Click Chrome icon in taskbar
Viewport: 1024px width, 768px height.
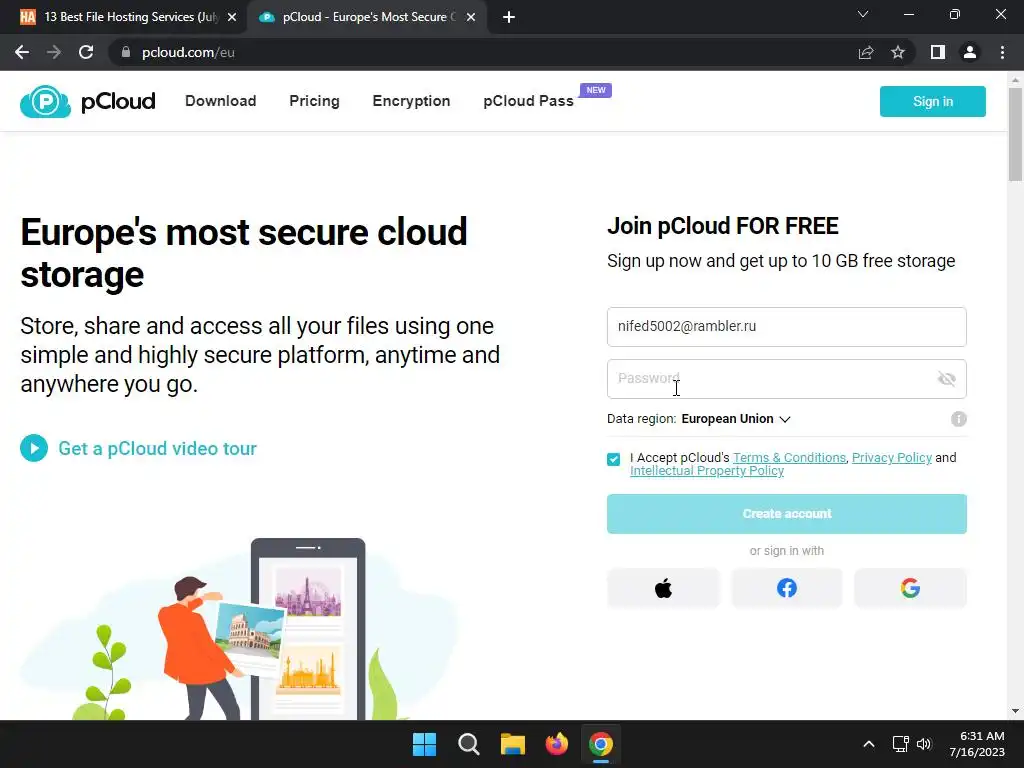pyautogui.click(x=601, y=744)
